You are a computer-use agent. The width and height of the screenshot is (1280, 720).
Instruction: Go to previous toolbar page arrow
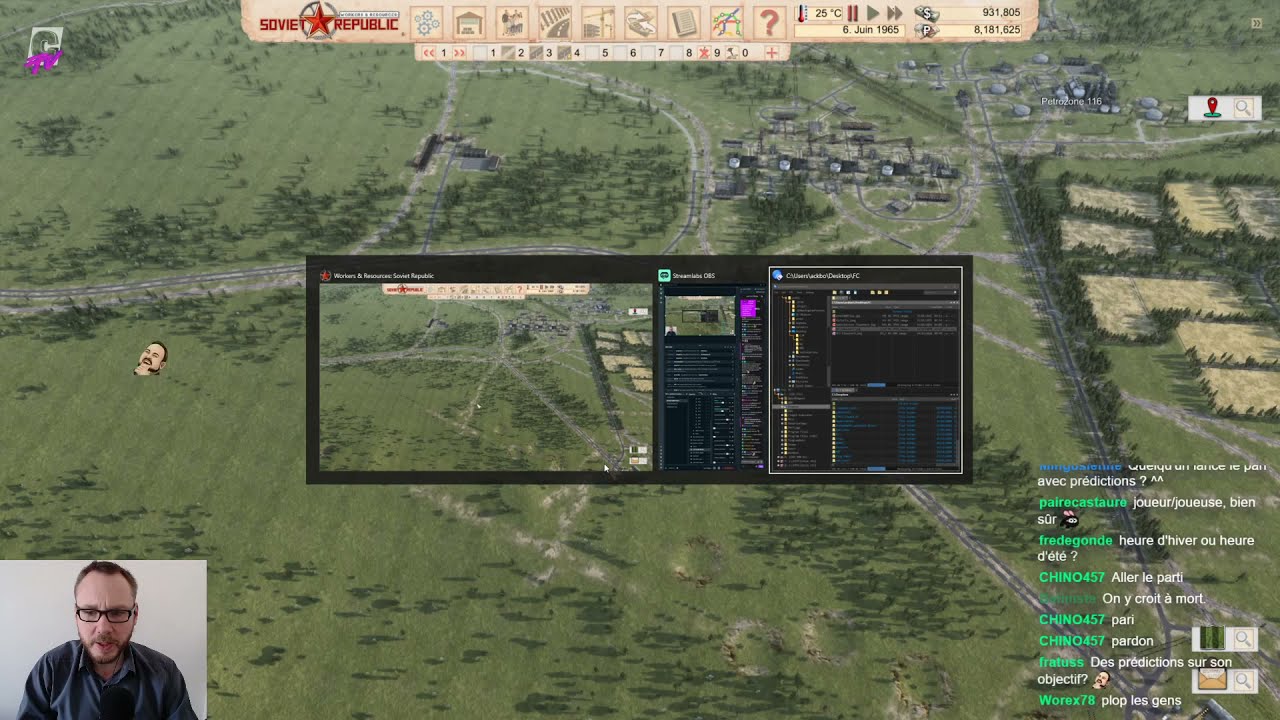(429, 52)
